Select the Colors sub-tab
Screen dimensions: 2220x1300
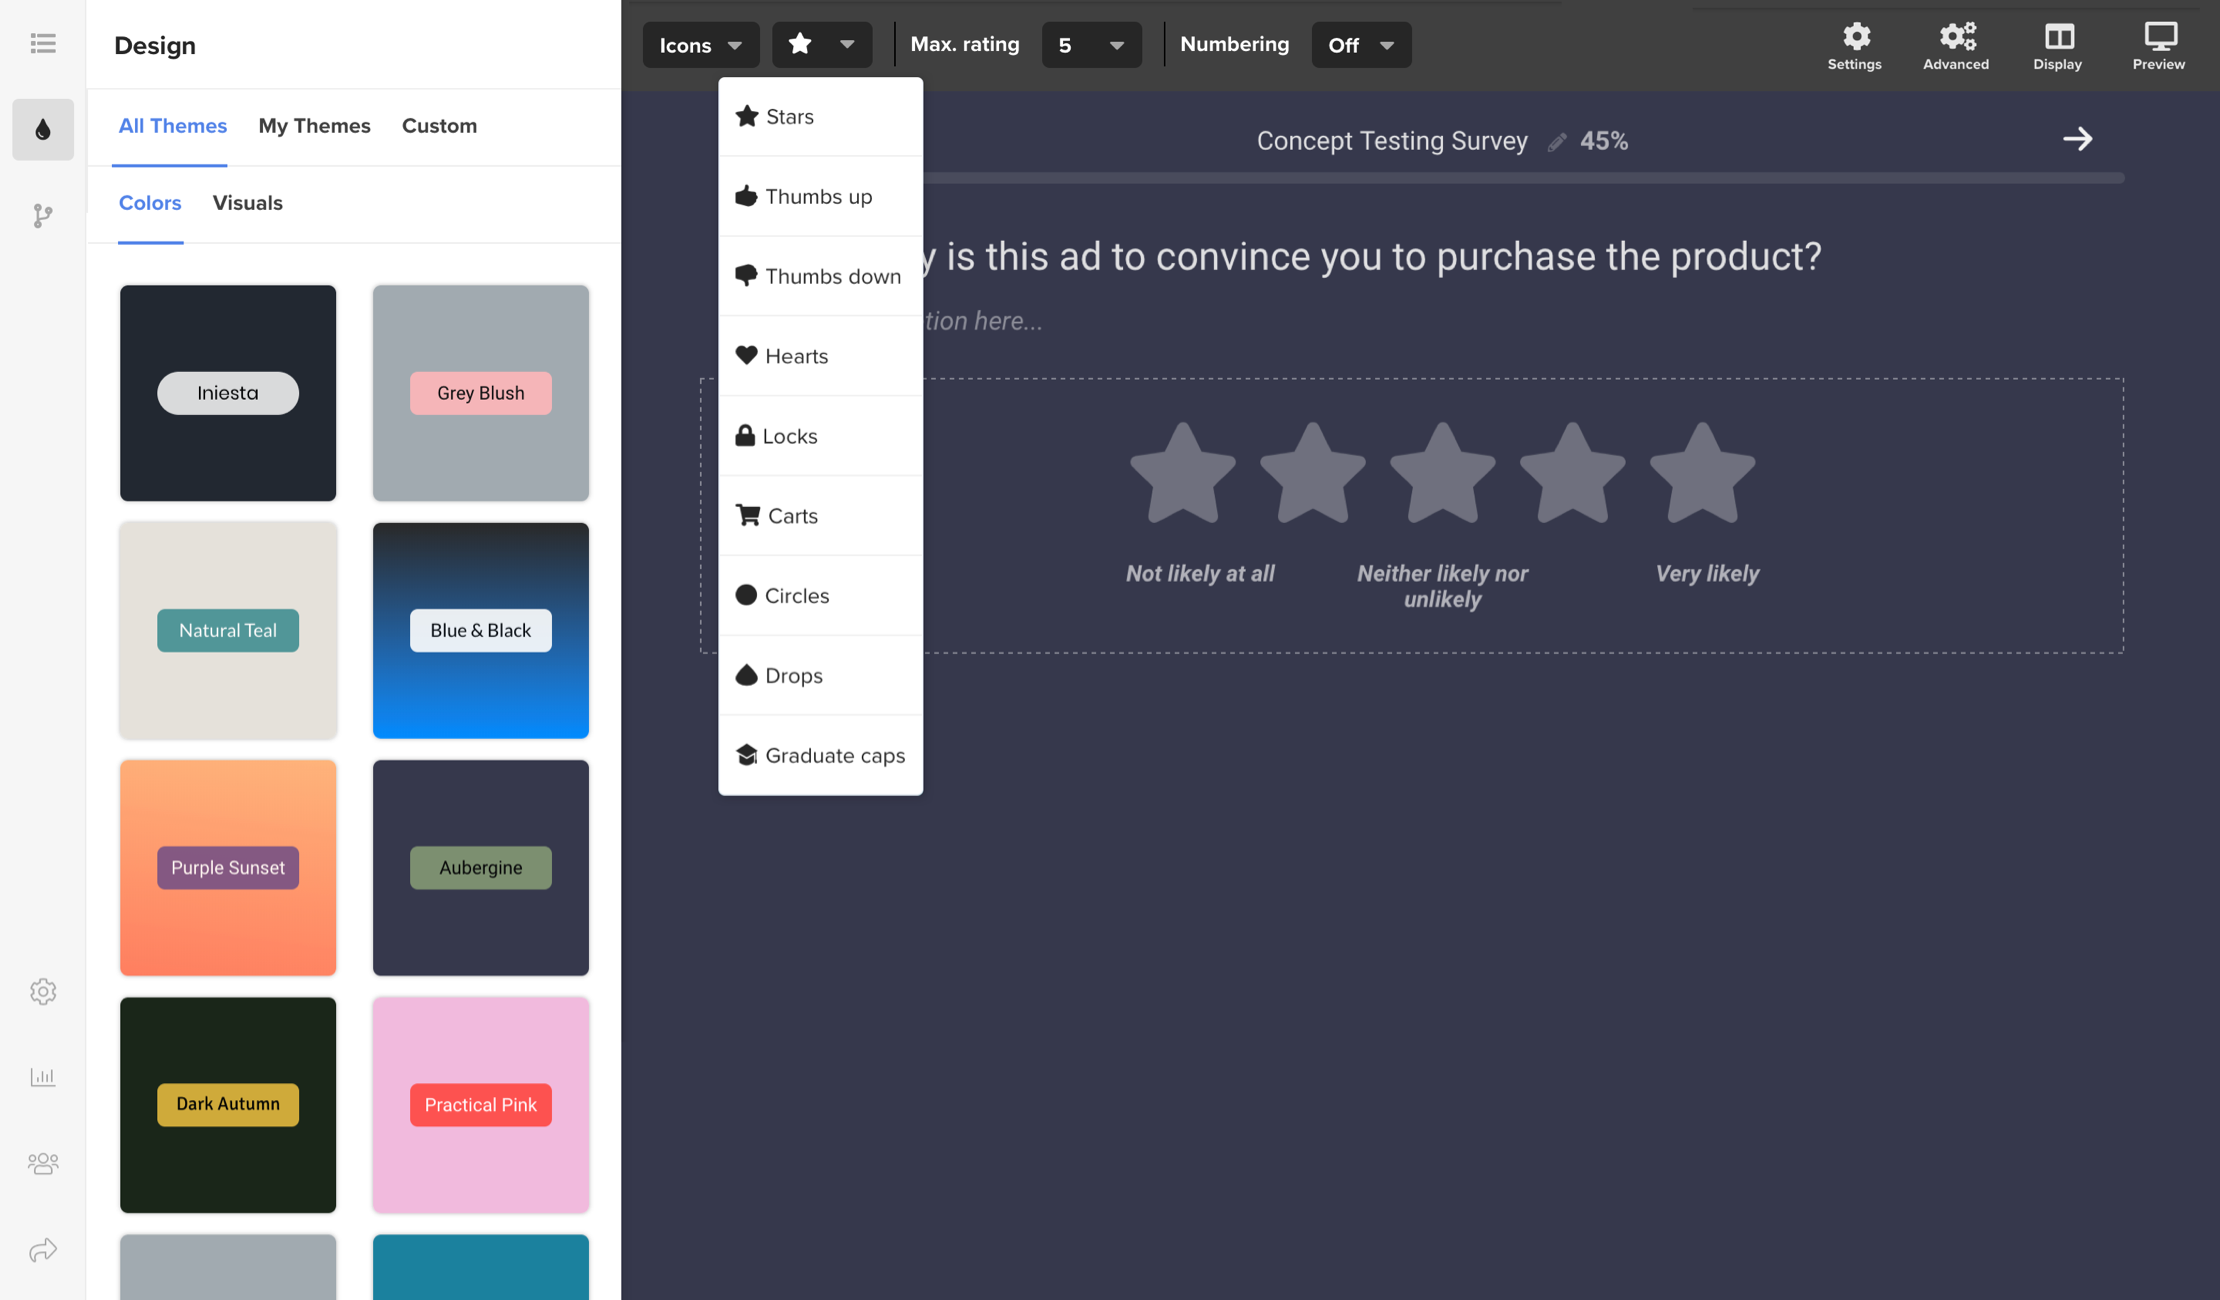coord(150,203)
